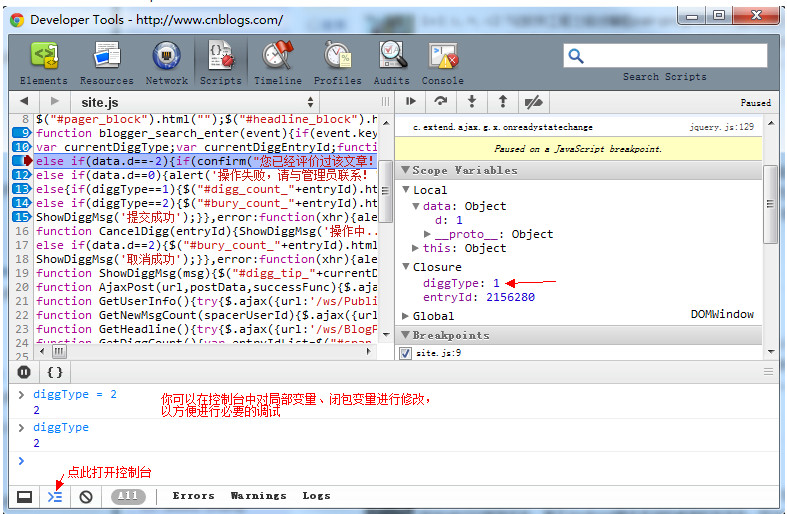
Task: Collapse the Closure scope
Action: click(x=407, y=267)
